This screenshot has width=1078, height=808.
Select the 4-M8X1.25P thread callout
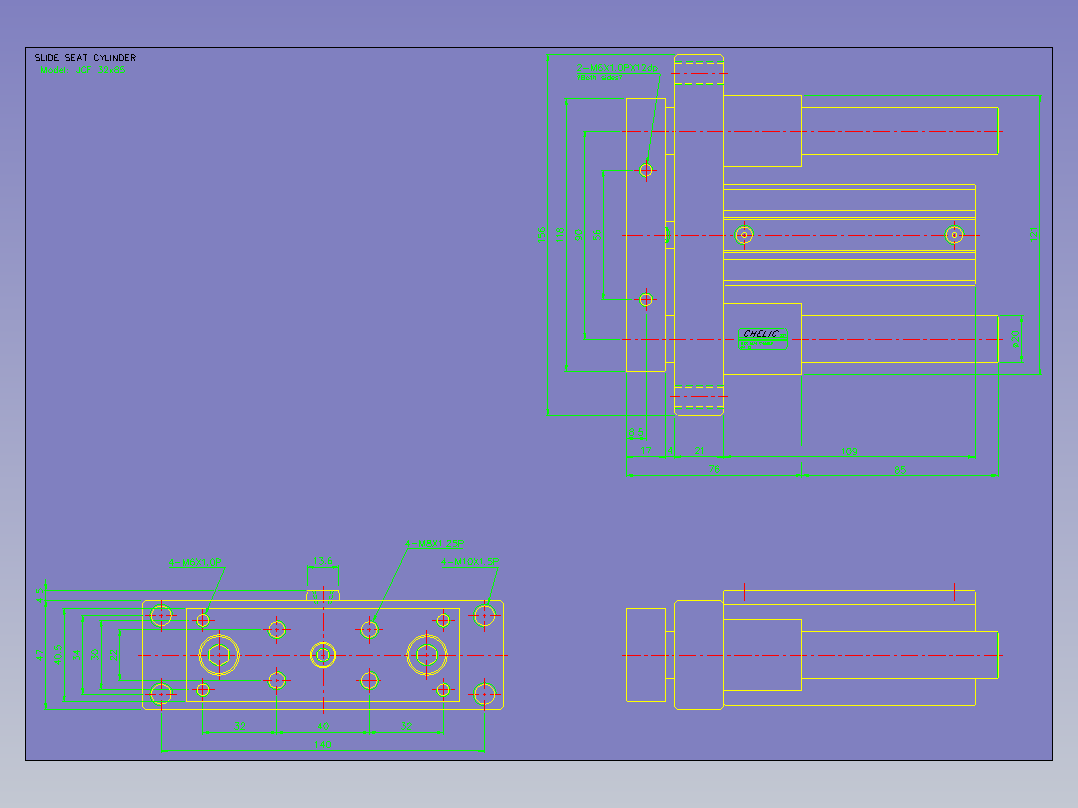pyautogui.click(x=434, y=544)
